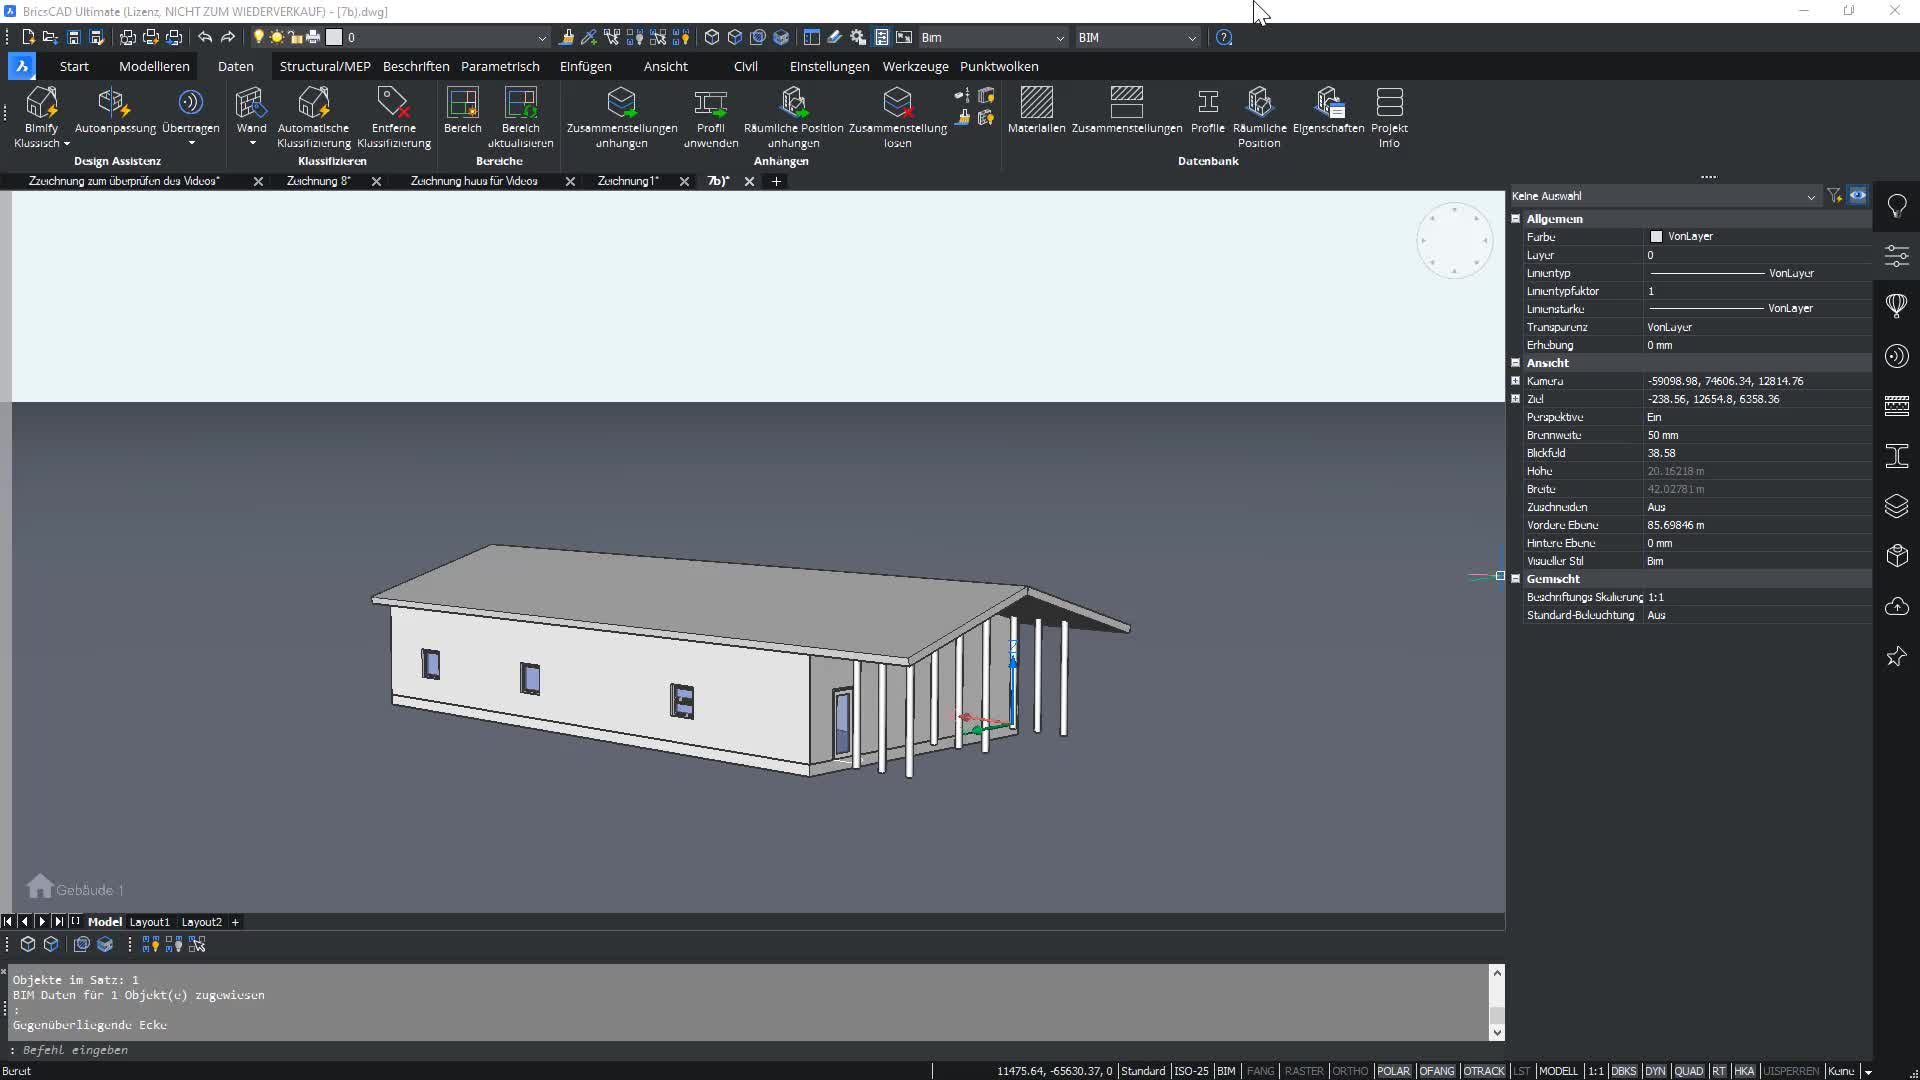Toggle RASTER grid in status bar
Viewport: 1920px width, 1080px height.
[1304, 1071]
